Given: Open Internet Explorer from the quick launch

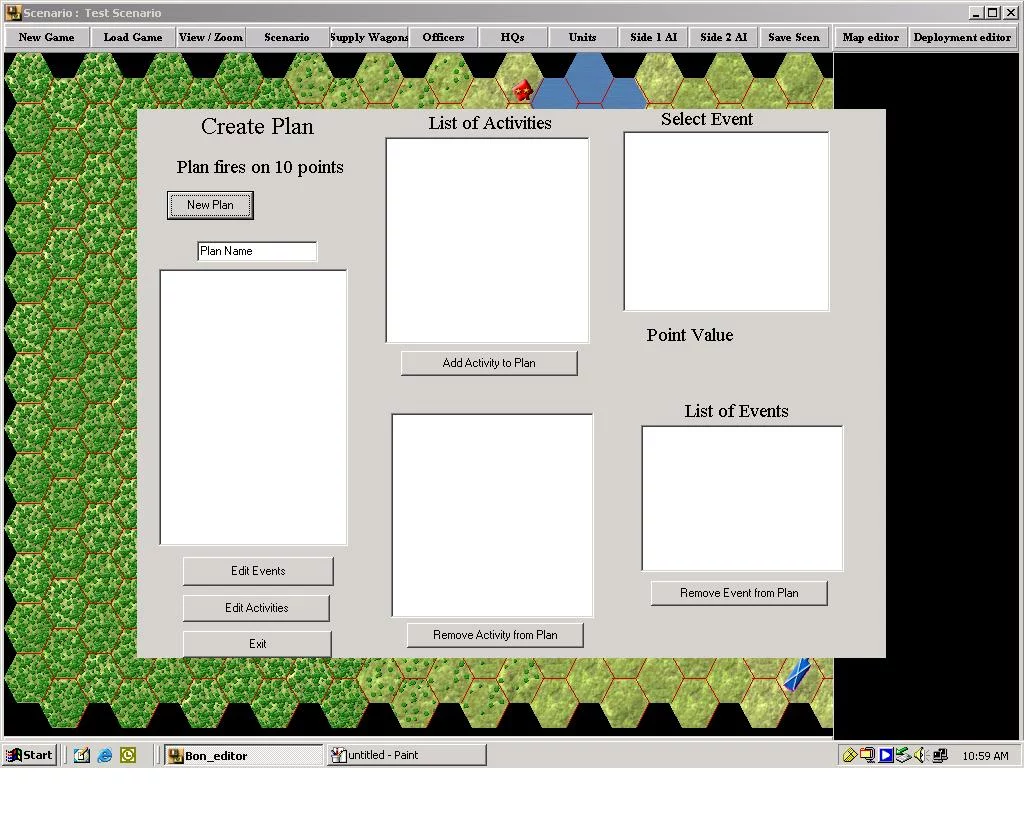Looking at the screenshot, I should (x=104, y=755).
